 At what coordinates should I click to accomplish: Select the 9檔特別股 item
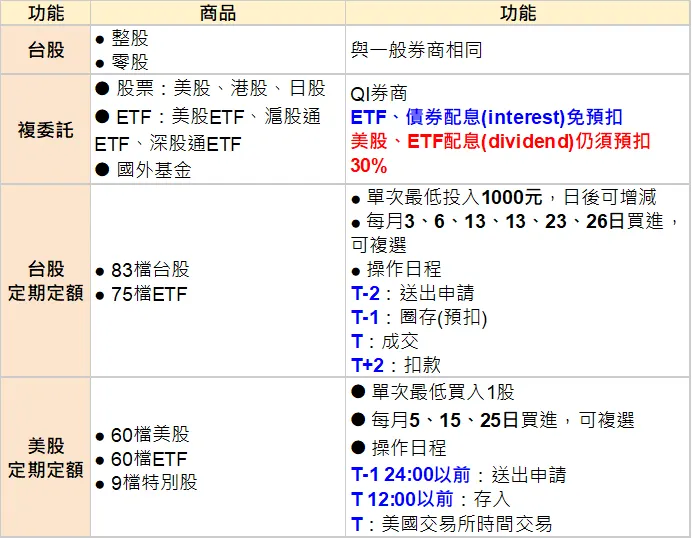click(154, 482)
